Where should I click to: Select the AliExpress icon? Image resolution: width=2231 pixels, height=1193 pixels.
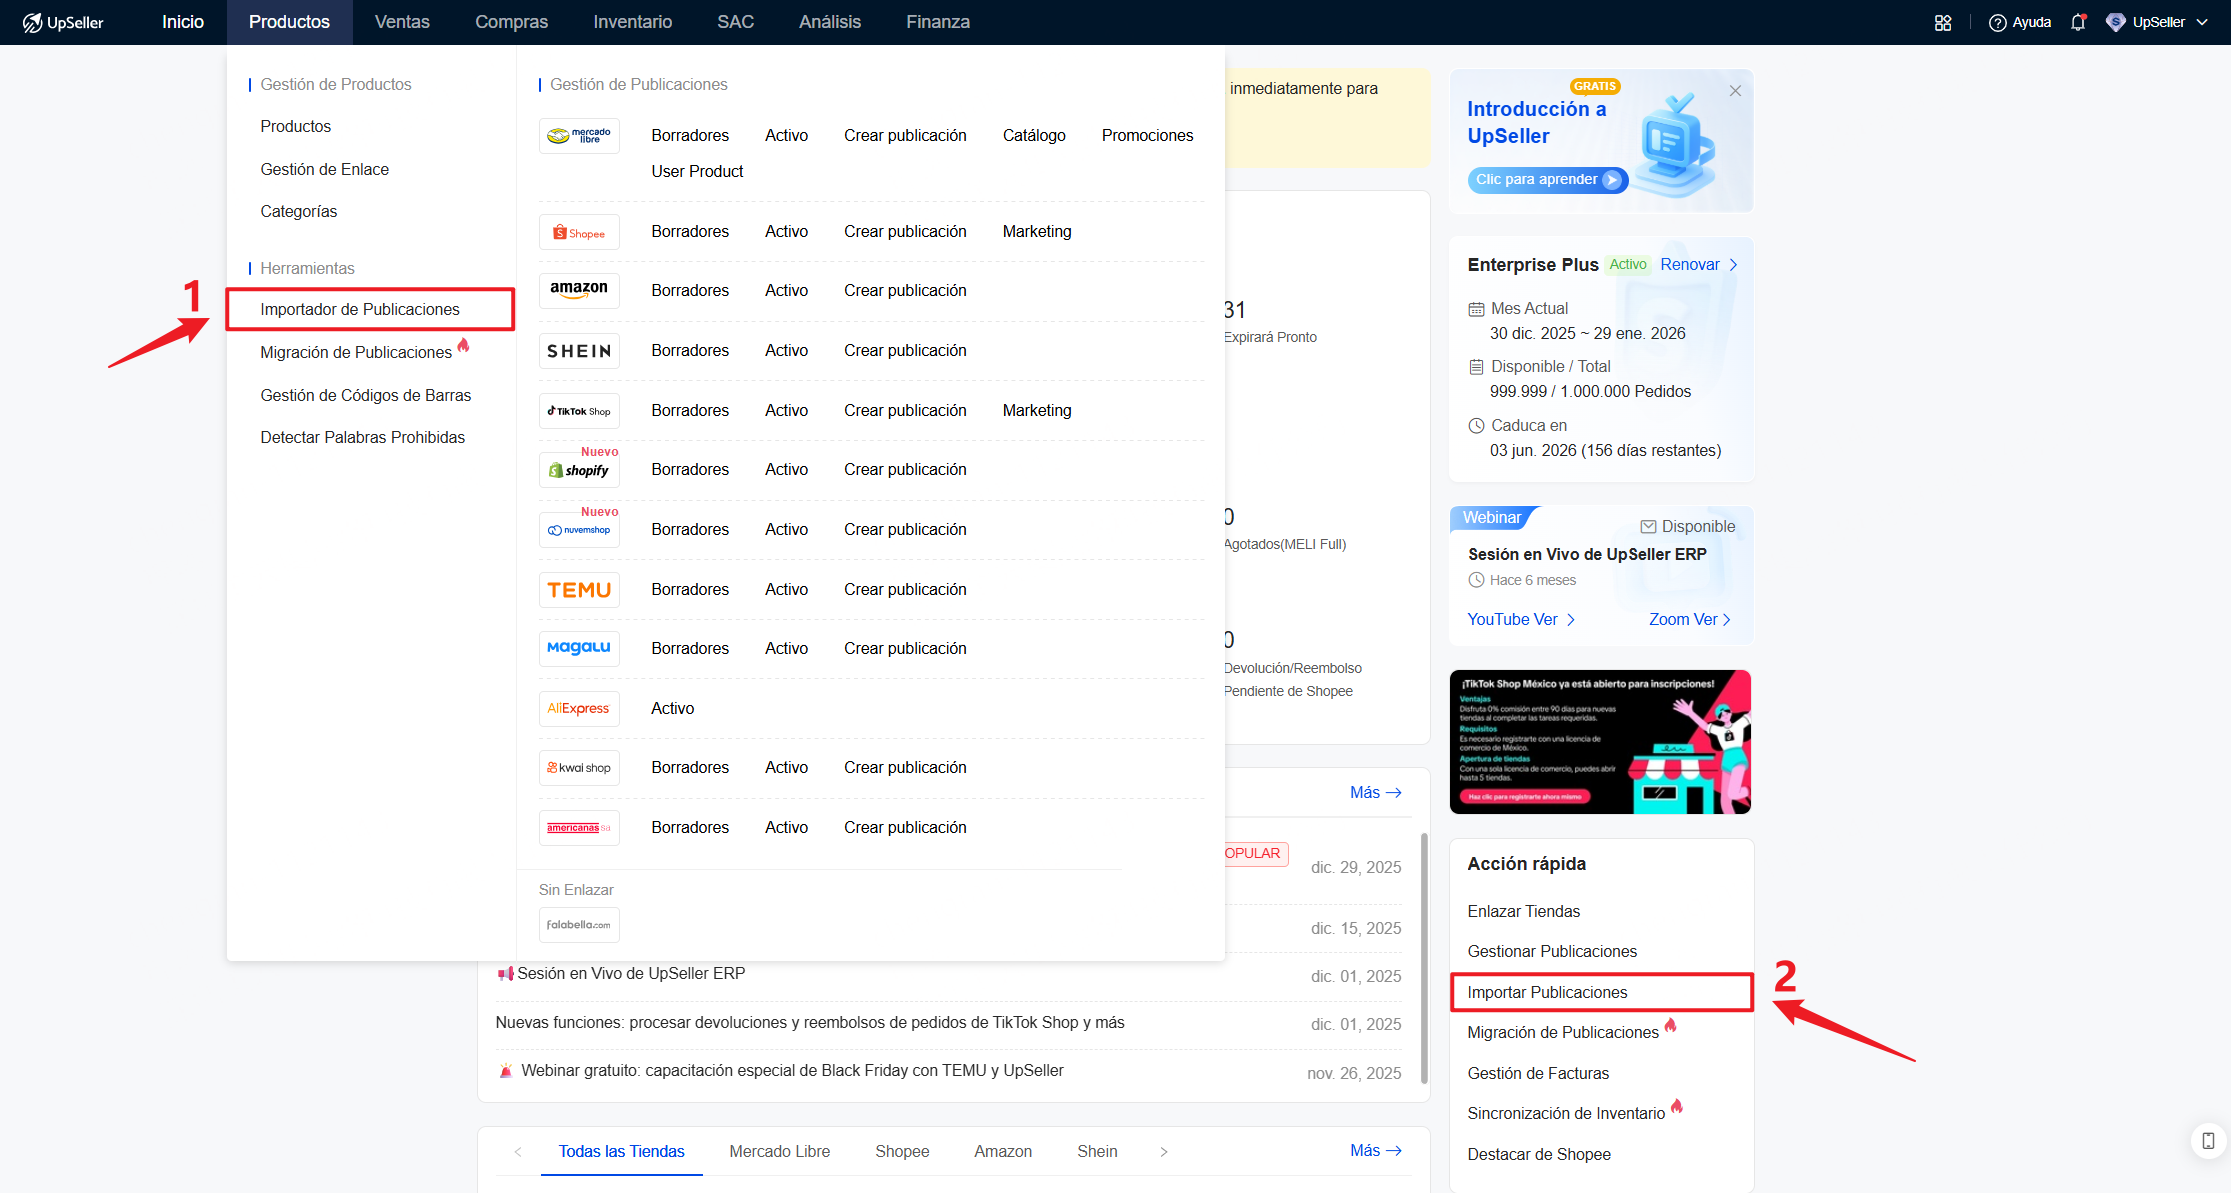(579, 708)
